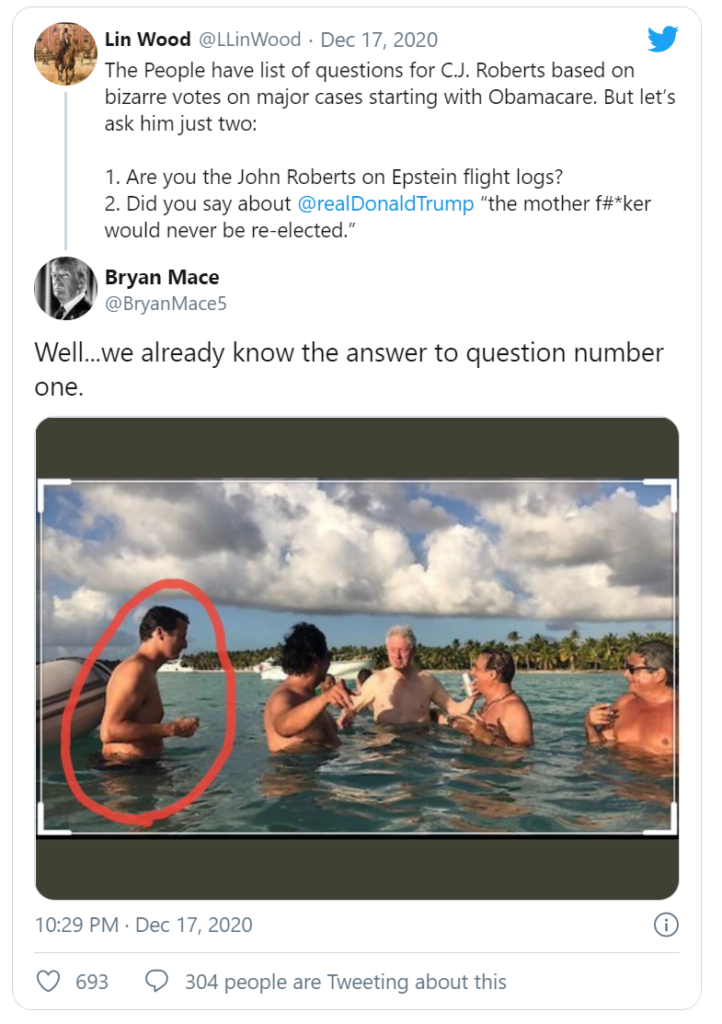The width and height of the screenshot is (722, 1024).
Task: Open Bryan Mace's profile picture
Action: click(65, 288)
